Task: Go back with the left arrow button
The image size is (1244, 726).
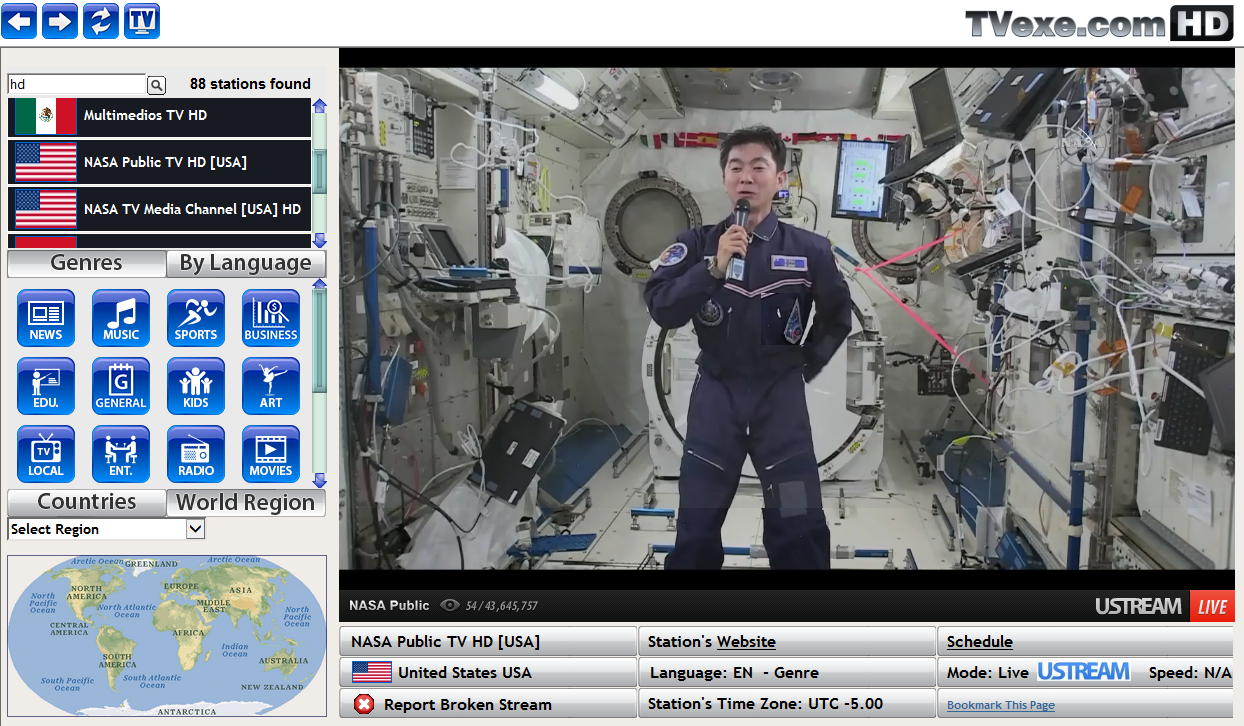Action: (x=19, y=21)
